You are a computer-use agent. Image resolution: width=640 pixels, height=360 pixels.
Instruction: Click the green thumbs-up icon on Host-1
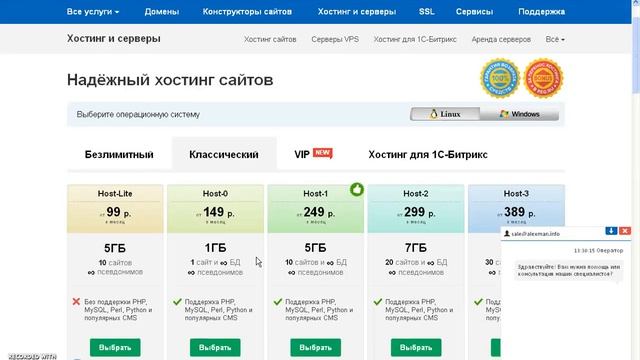pos(357,189)
